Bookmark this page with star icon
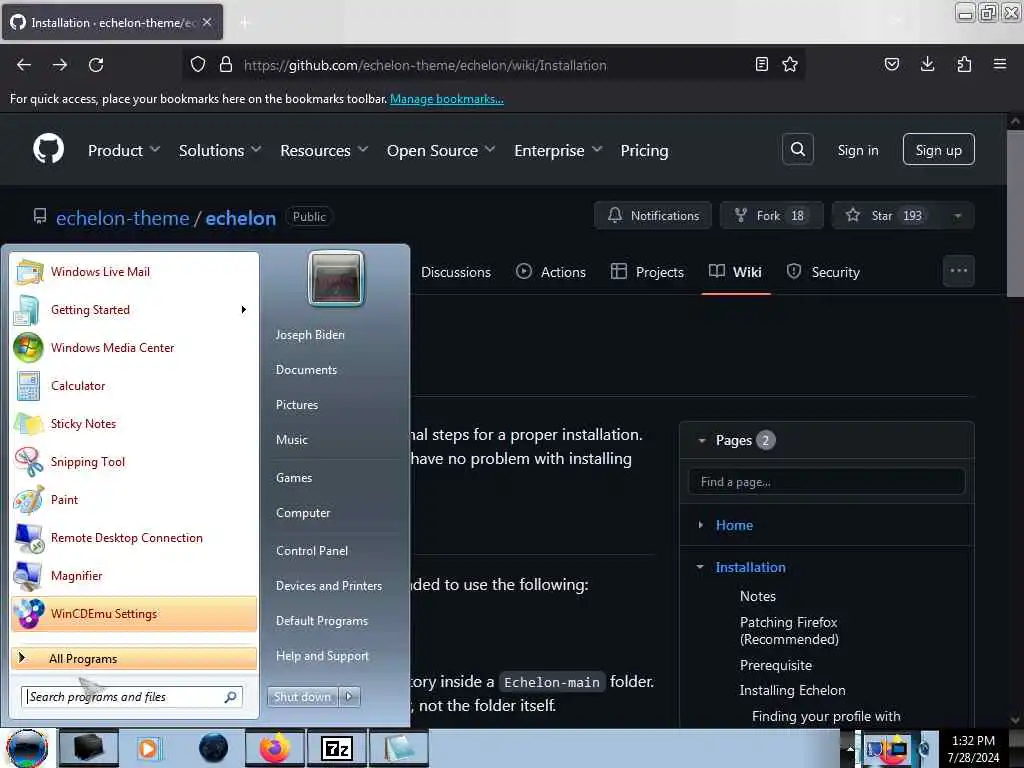 [x=790, y=64]
